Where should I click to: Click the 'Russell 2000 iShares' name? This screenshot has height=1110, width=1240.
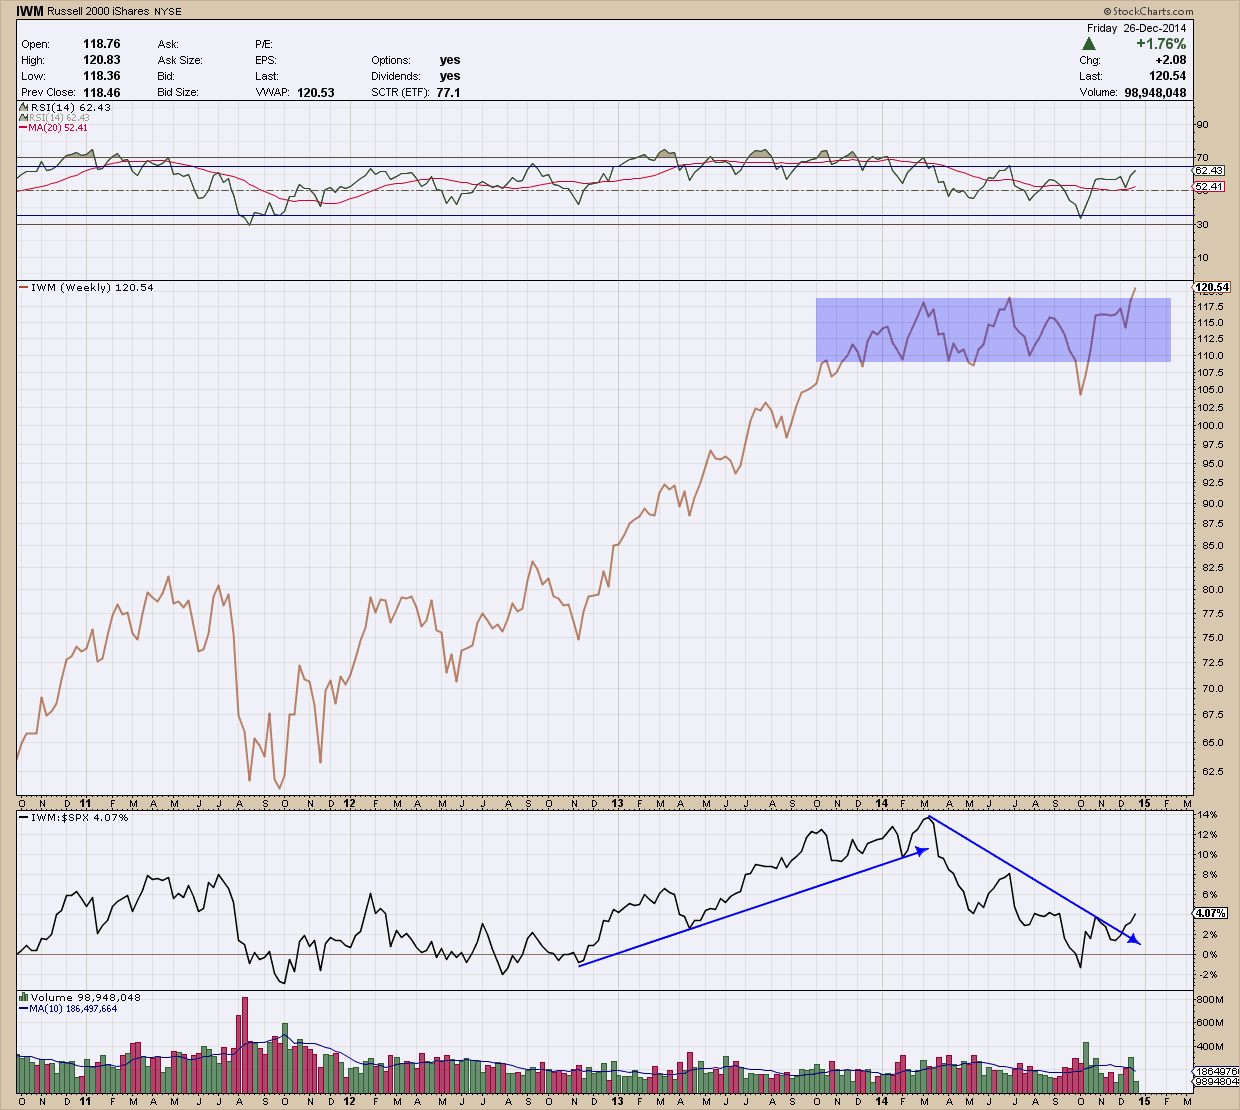(98, 12)
